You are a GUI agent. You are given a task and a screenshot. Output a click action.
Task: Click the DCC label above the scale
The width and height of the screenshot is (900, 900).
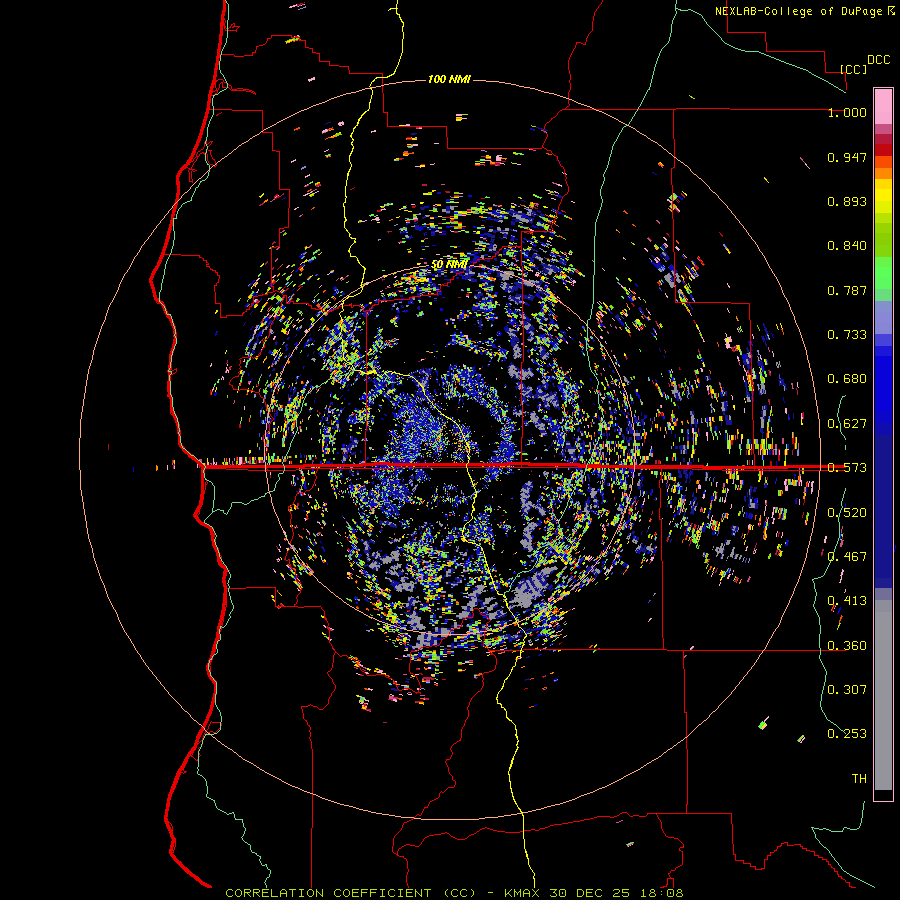point(879,60)
